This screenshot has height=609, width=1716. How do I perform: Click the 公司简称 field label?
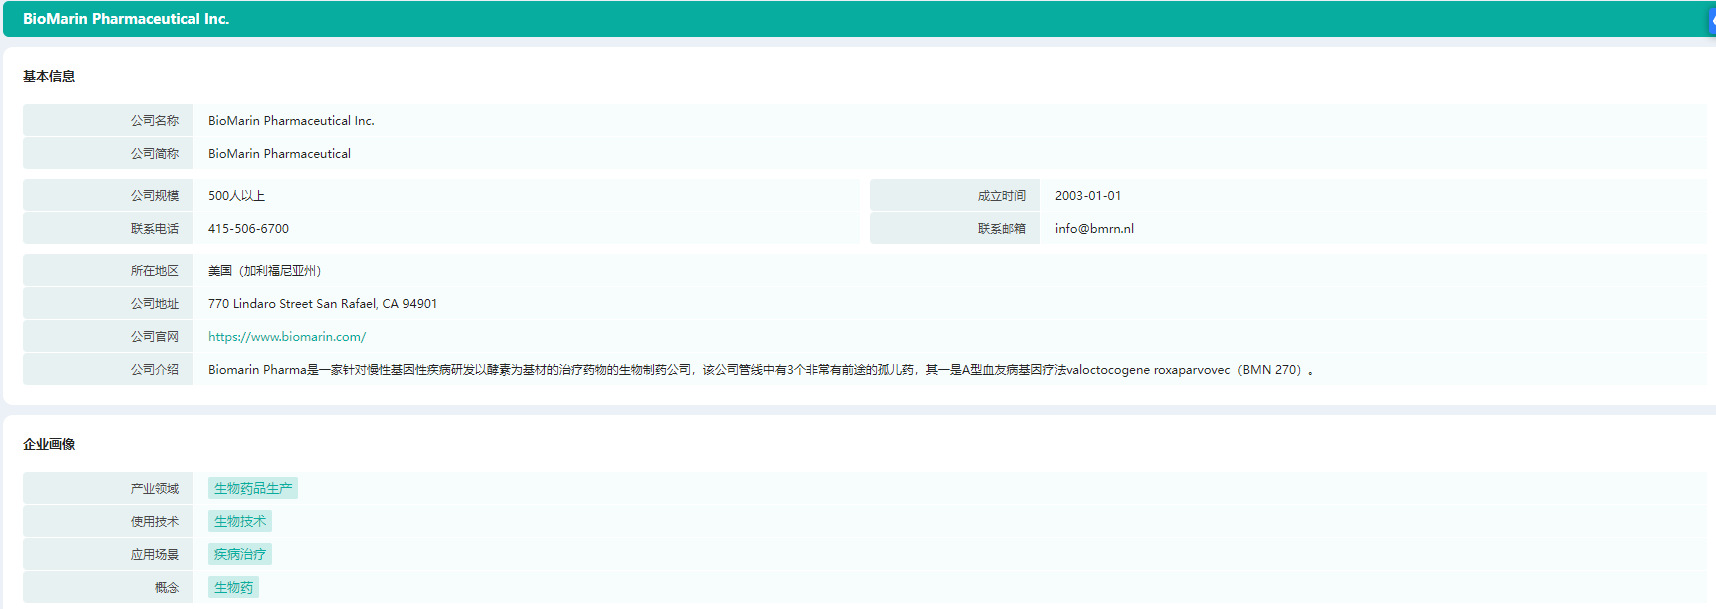coord(155,154)
